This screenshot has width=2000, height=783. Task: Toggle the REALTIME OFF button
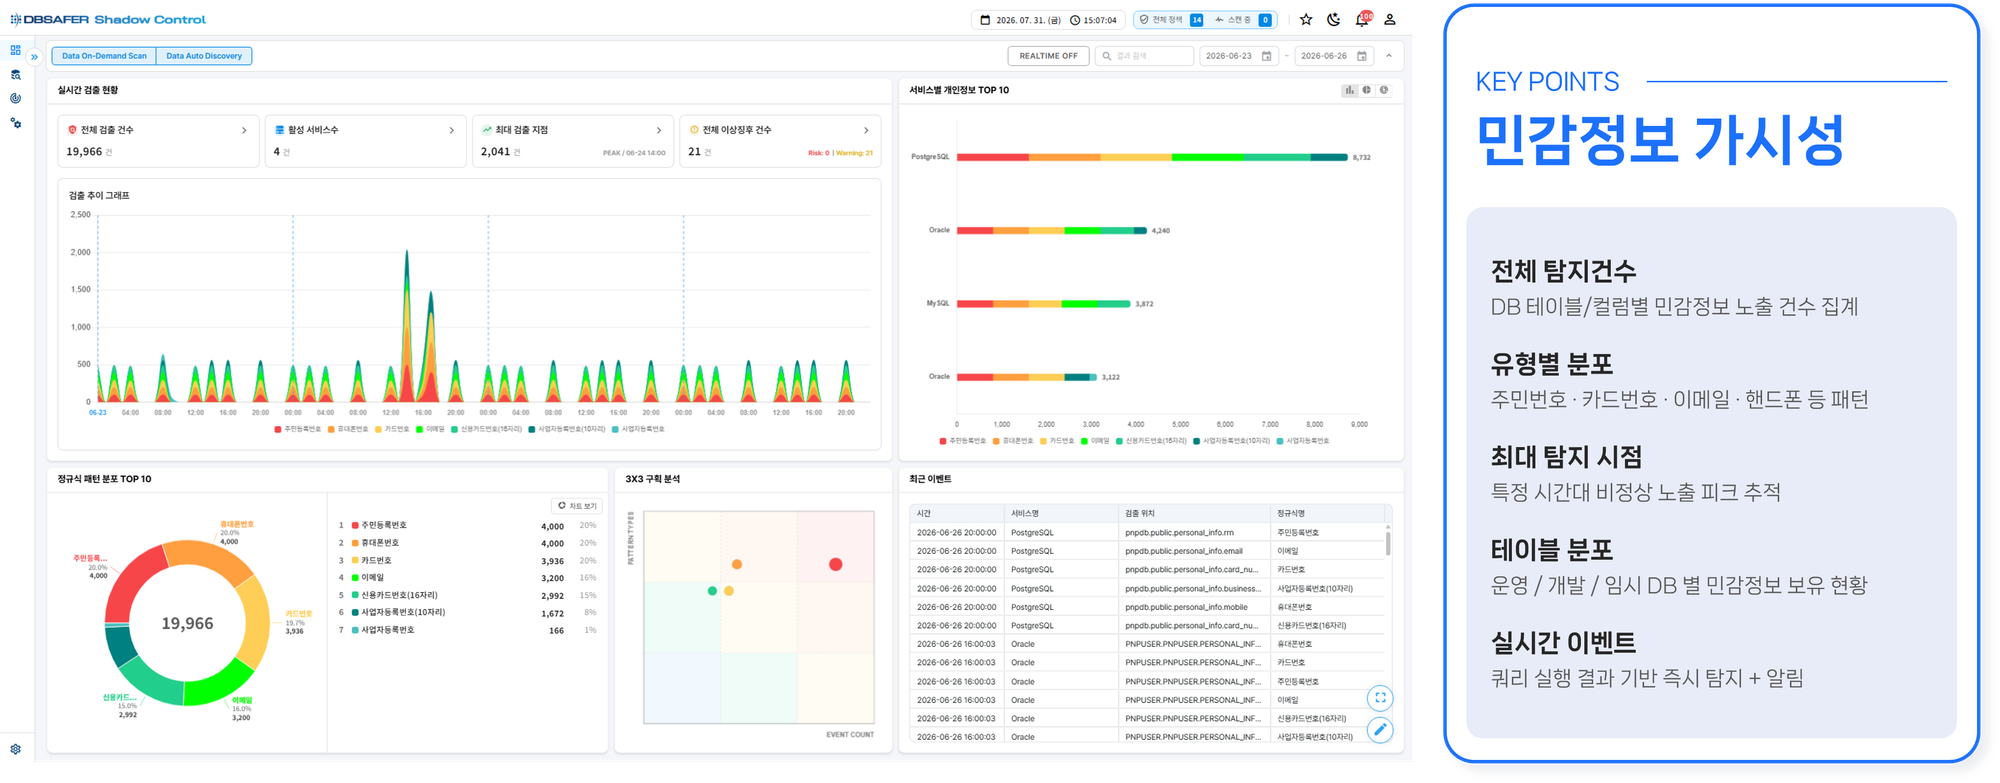pos(1048,56)
